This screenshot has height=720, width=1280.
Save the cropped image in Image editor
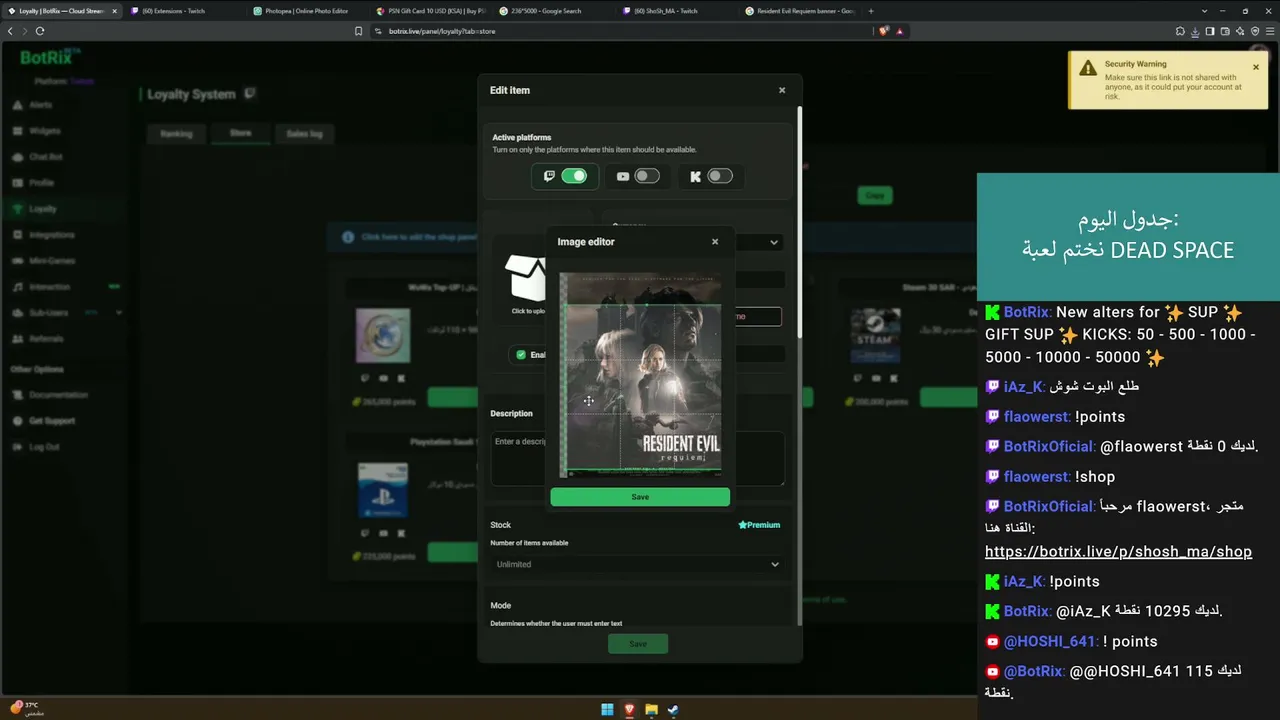tap(640, 497)
